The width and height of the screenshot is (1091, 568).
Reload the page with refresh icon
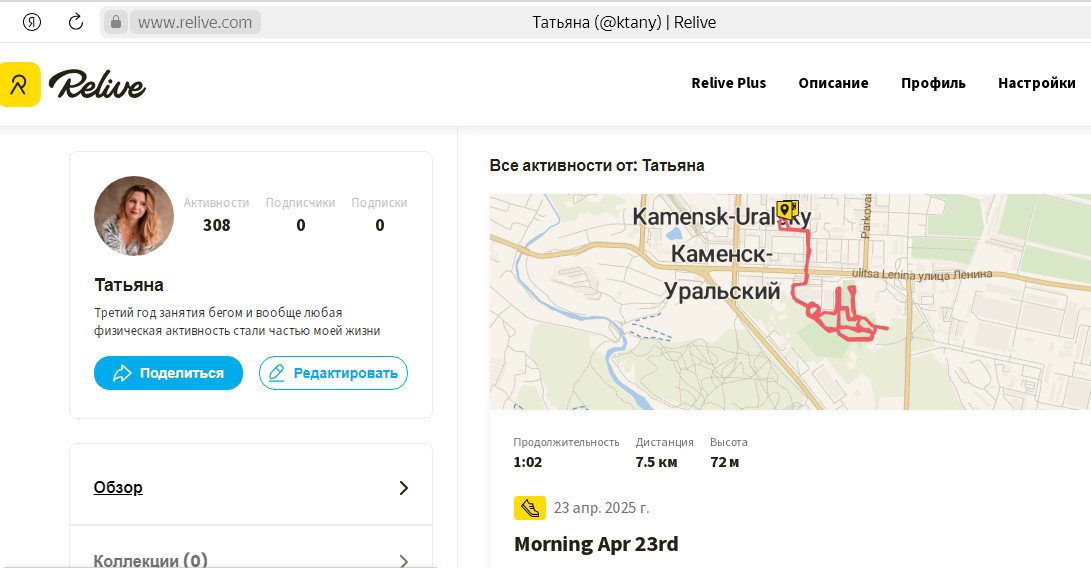pyautogui.click(x=76, y=22)
